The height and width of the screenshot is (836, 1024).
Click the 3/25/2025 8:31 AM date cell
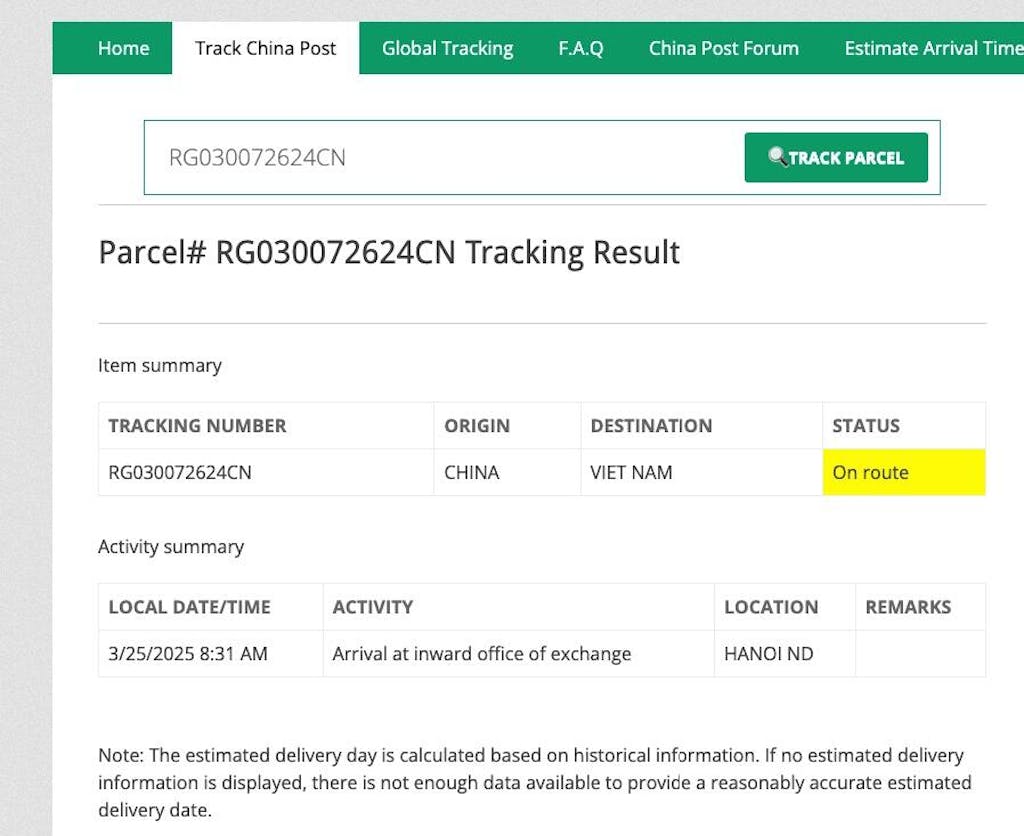(x=188, y=654)
